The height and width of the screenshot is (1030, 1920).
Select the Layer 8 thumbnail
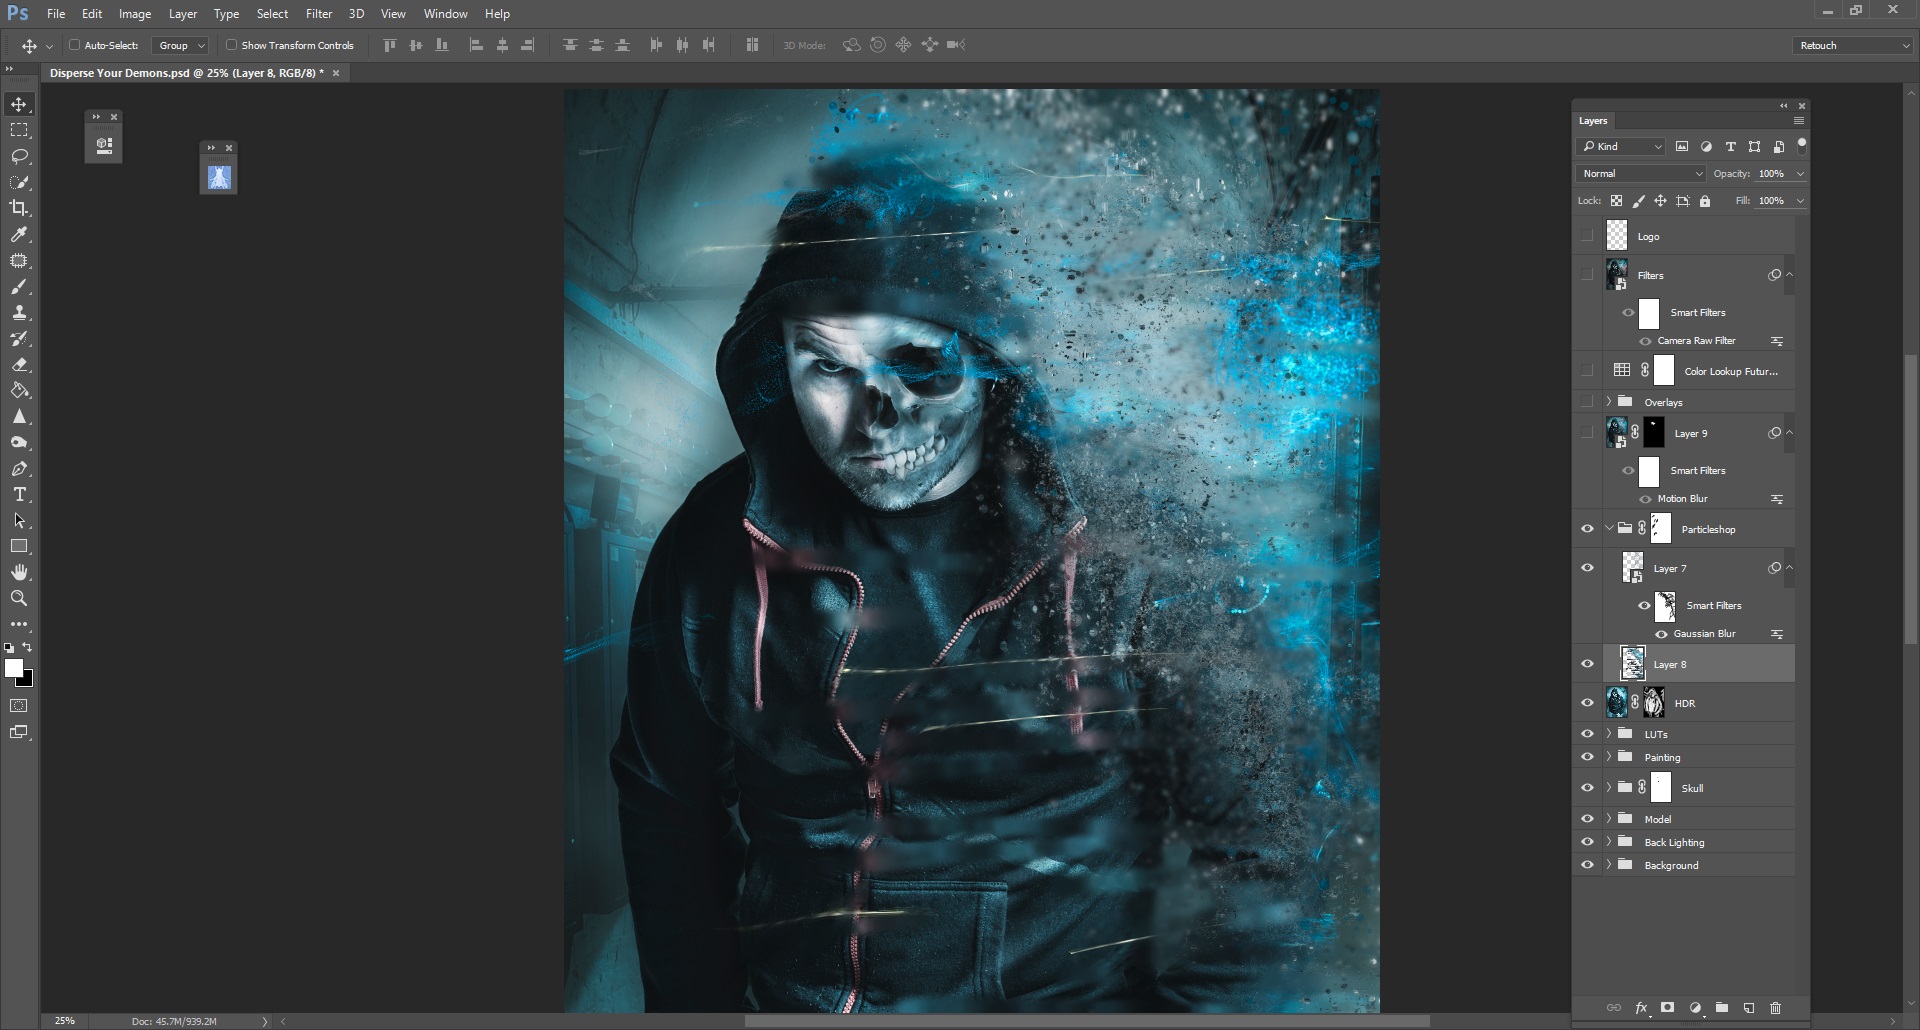point(1632,663)
